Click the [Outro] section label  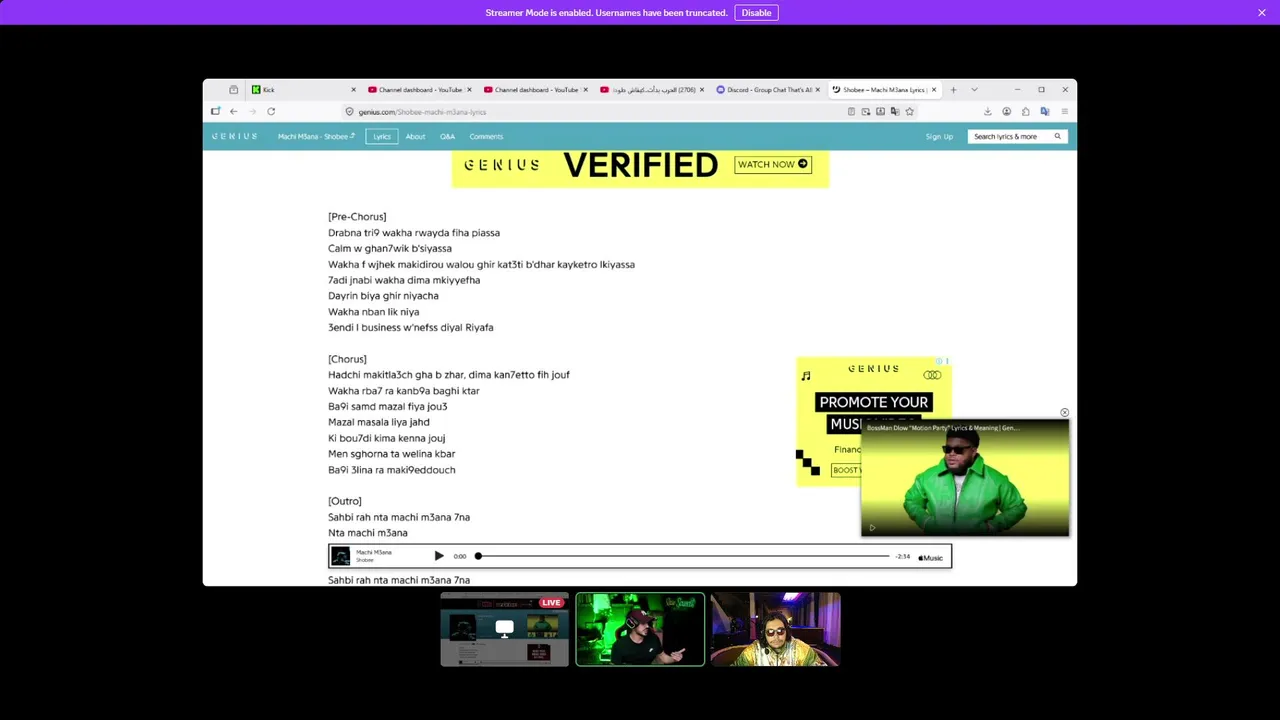tap(345, 501)
